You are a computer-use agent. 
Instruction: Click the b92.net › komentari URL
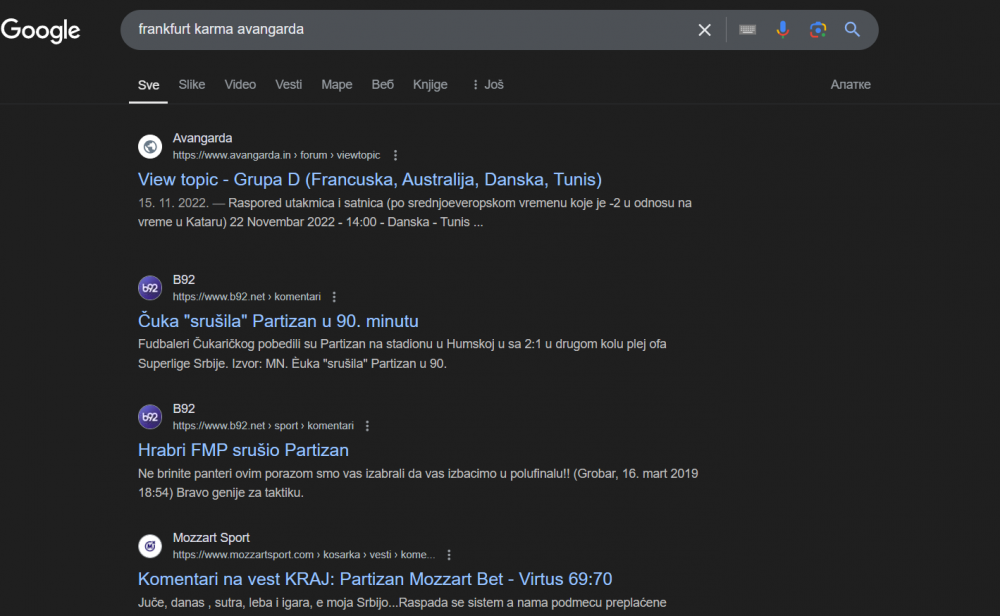point(247,297)
